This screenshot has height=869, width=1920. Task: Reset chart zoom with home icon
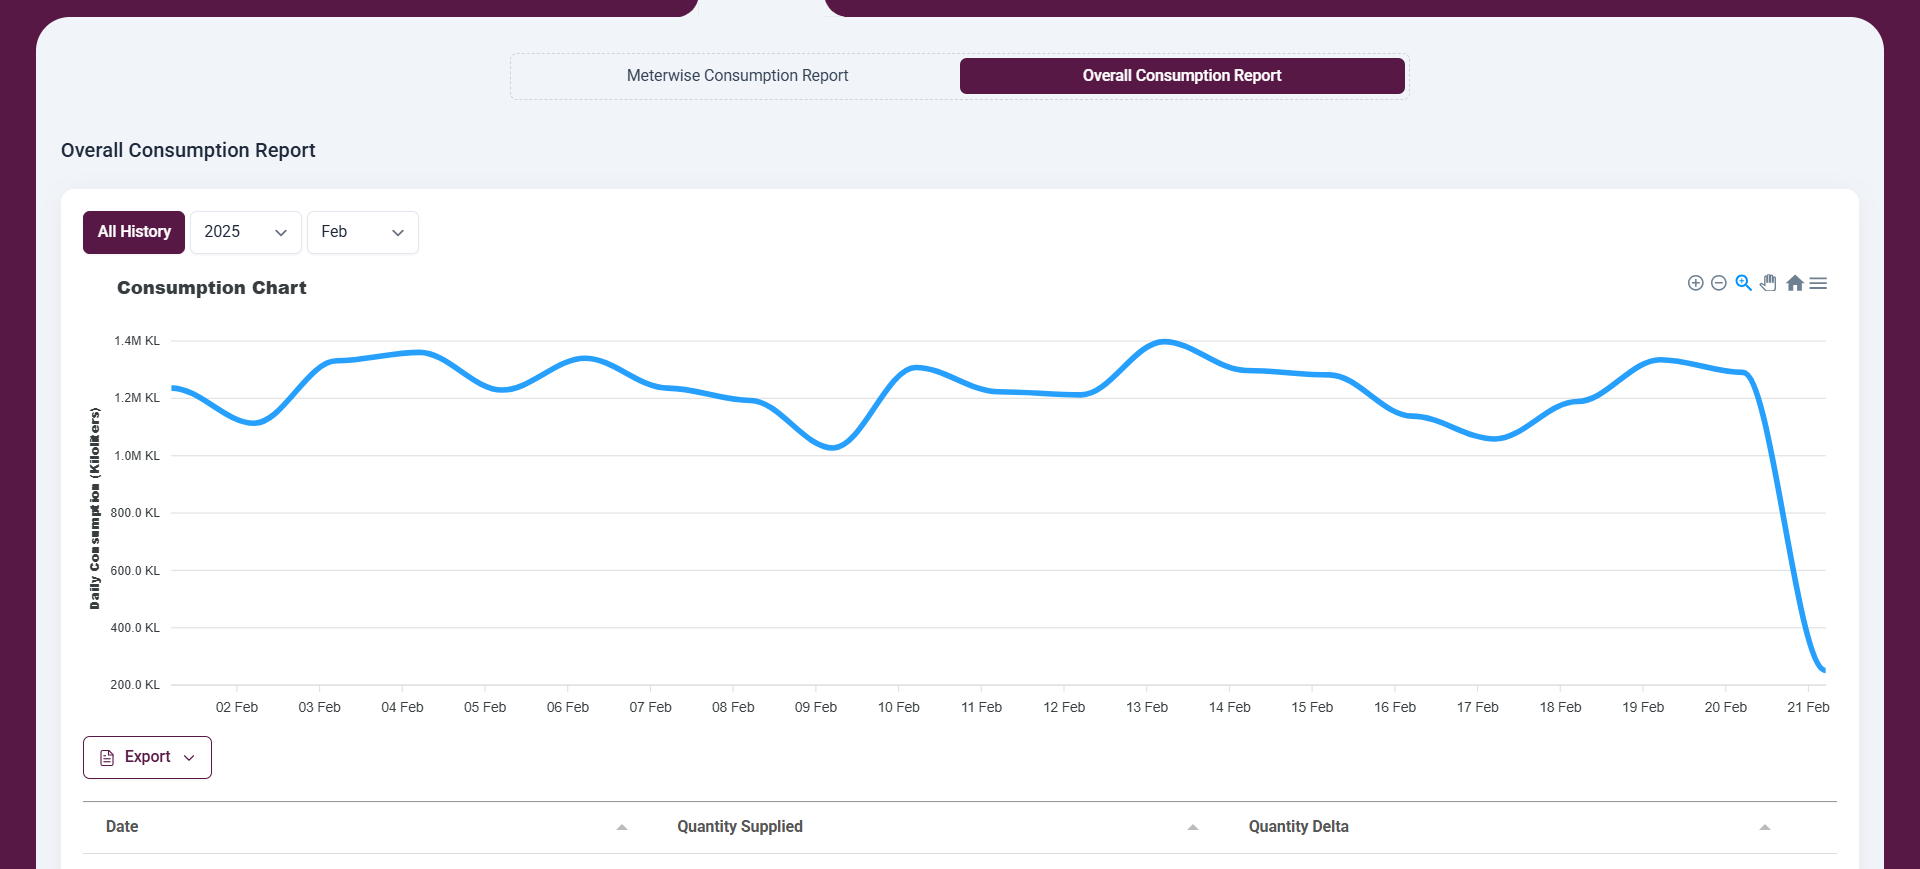(x=1794, y=283)
